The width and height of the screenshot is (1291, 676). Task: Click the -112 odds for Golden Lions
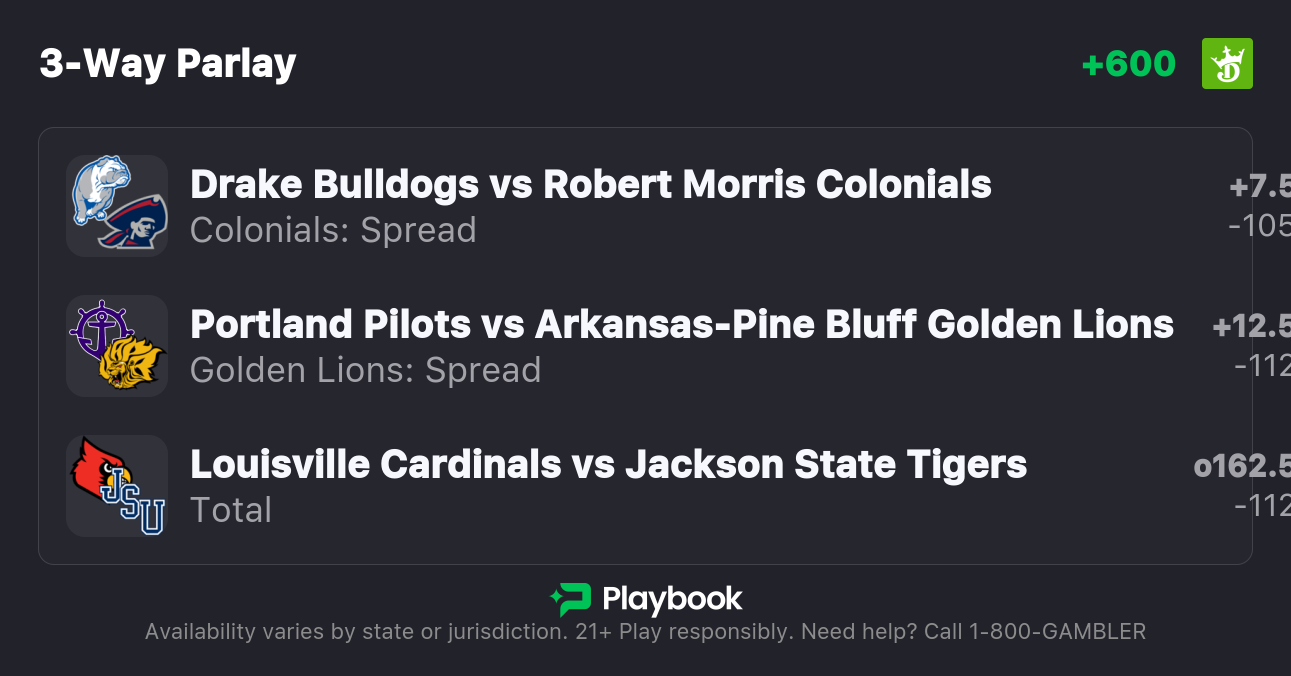[1262, 366]
